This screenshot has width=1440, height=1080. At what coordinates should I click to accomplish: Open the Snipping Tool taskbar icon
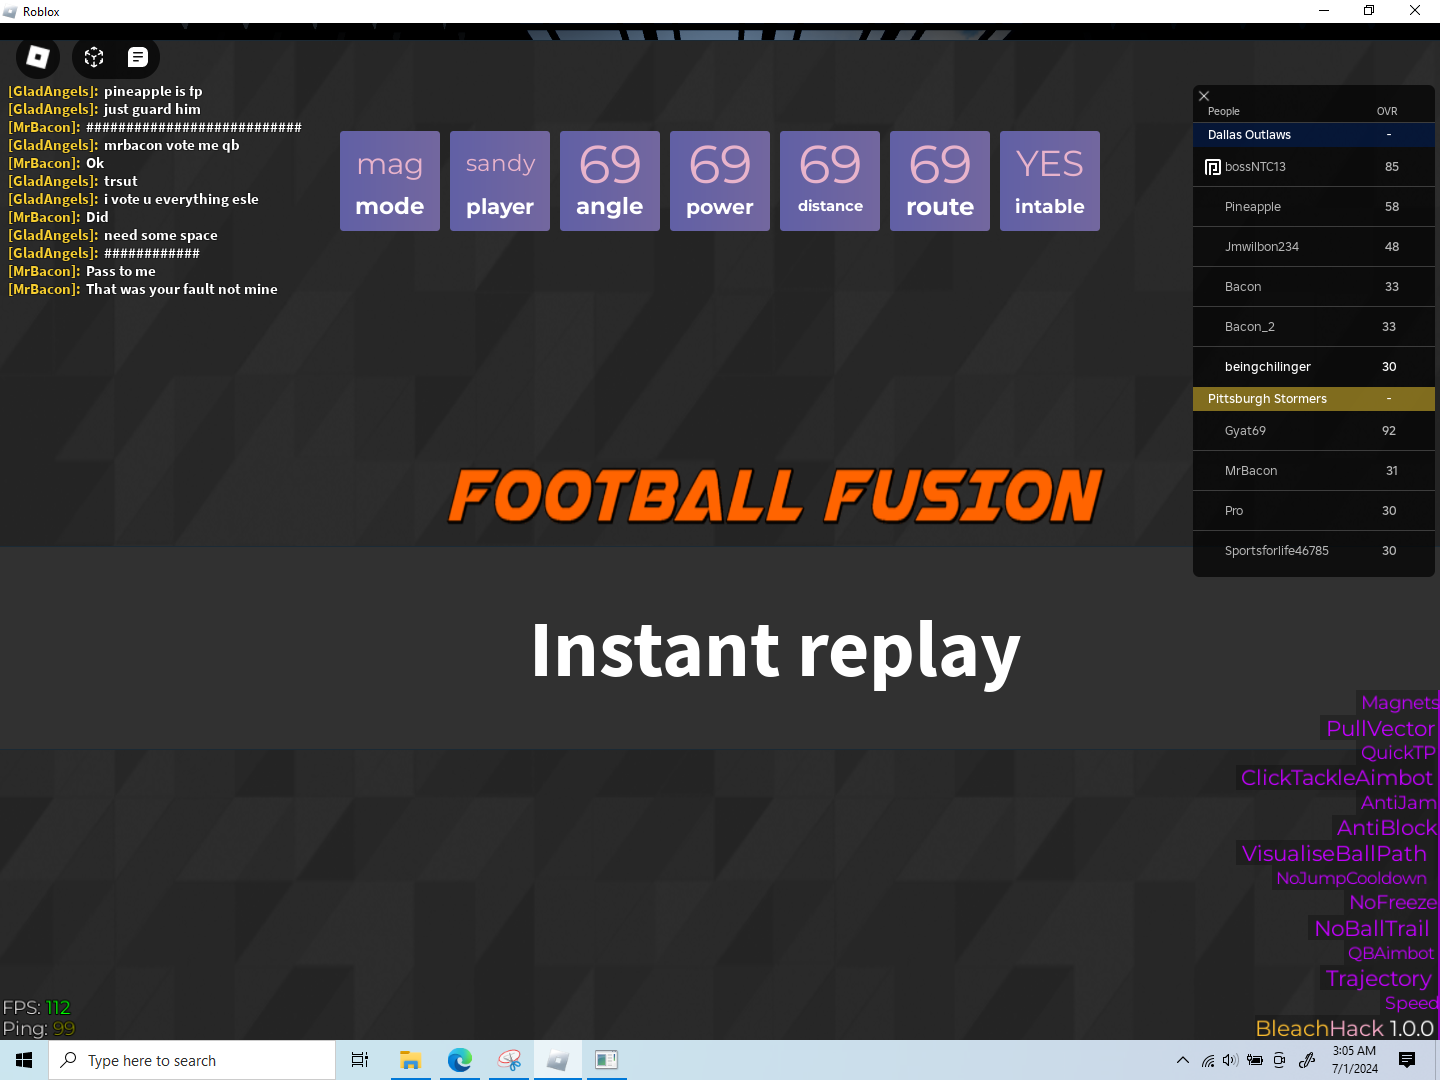tap(509, 1060)
